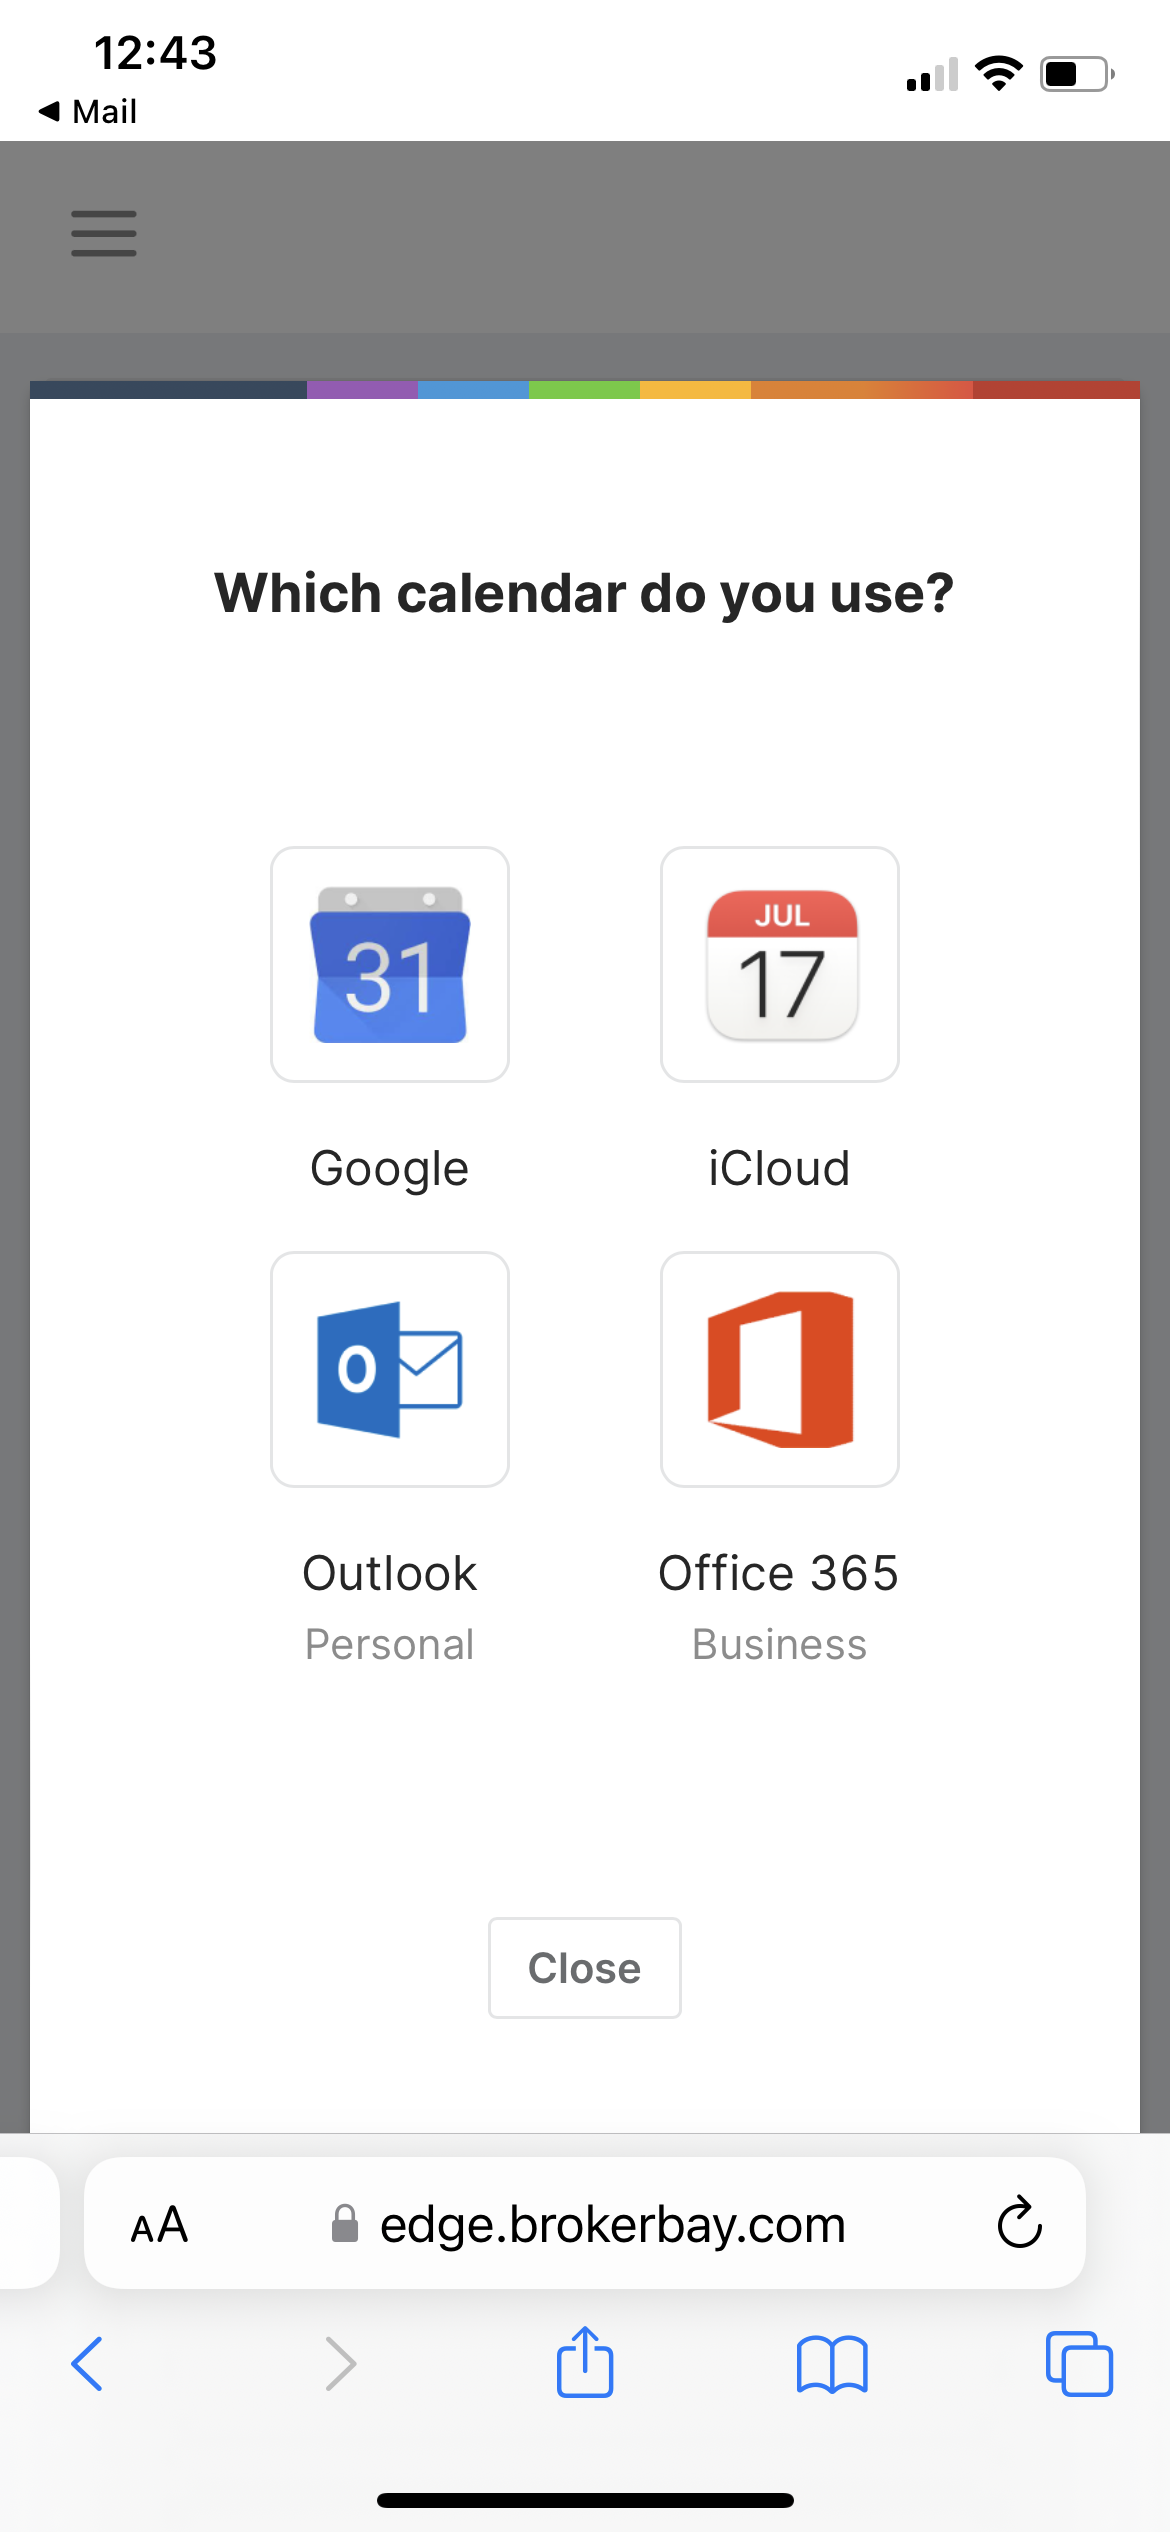The width and height of the screenshot is (1170, 2532).
Task: Tap the 12:43 clock
Action: (155, 53)
